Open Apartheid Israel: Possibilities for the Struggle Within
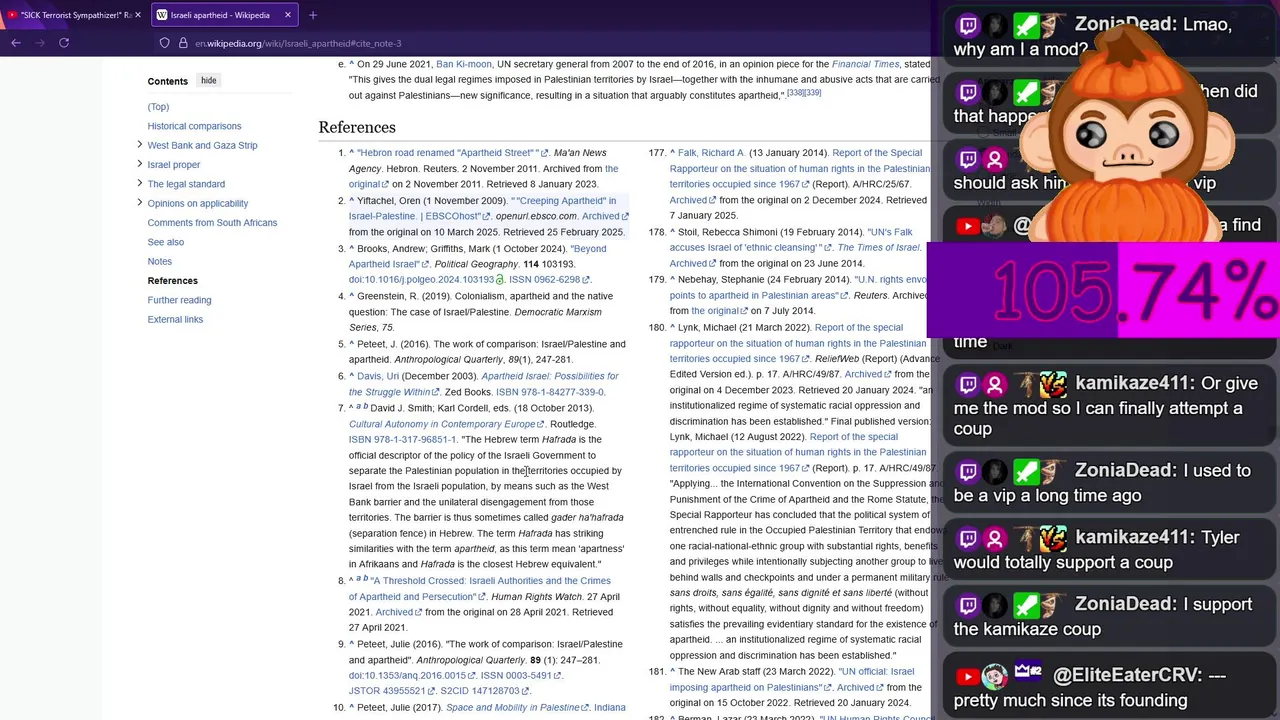Image resolution: width=1280 pixels, height=720 pixels. coord(484,384)
